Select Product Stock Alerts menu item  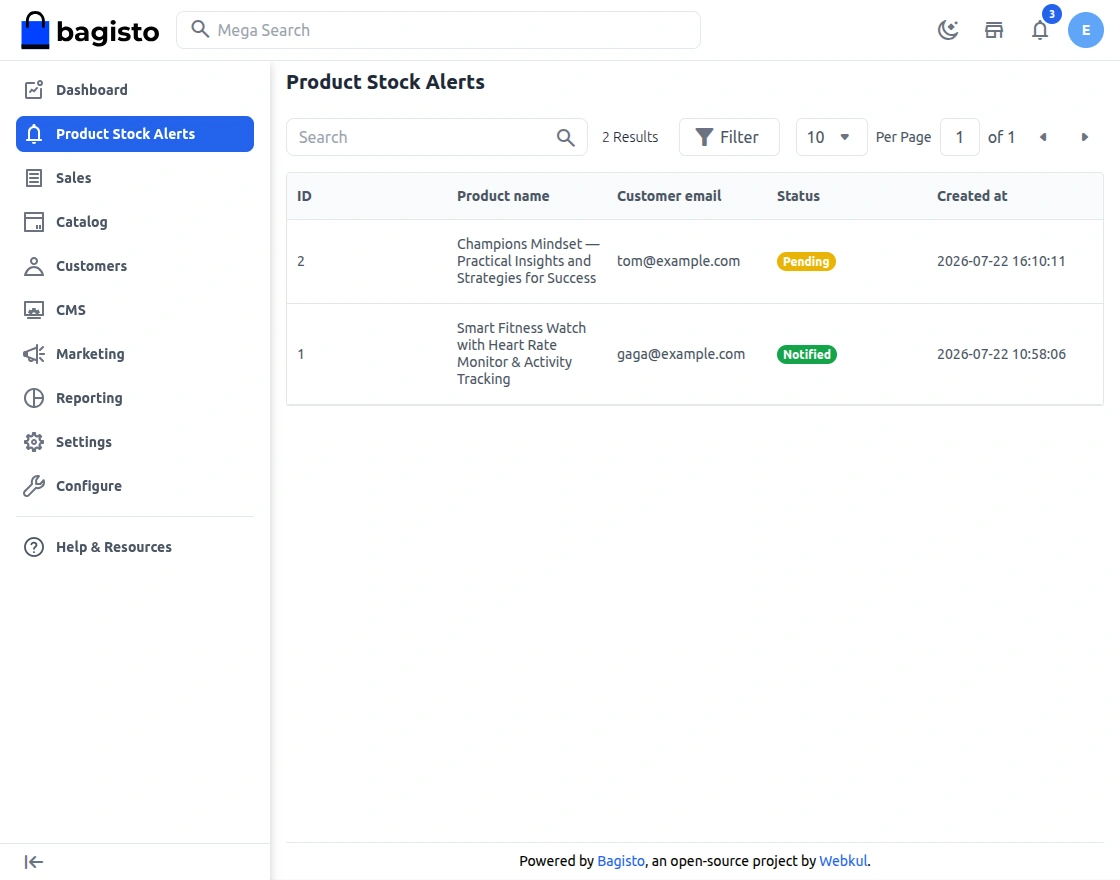135,134
